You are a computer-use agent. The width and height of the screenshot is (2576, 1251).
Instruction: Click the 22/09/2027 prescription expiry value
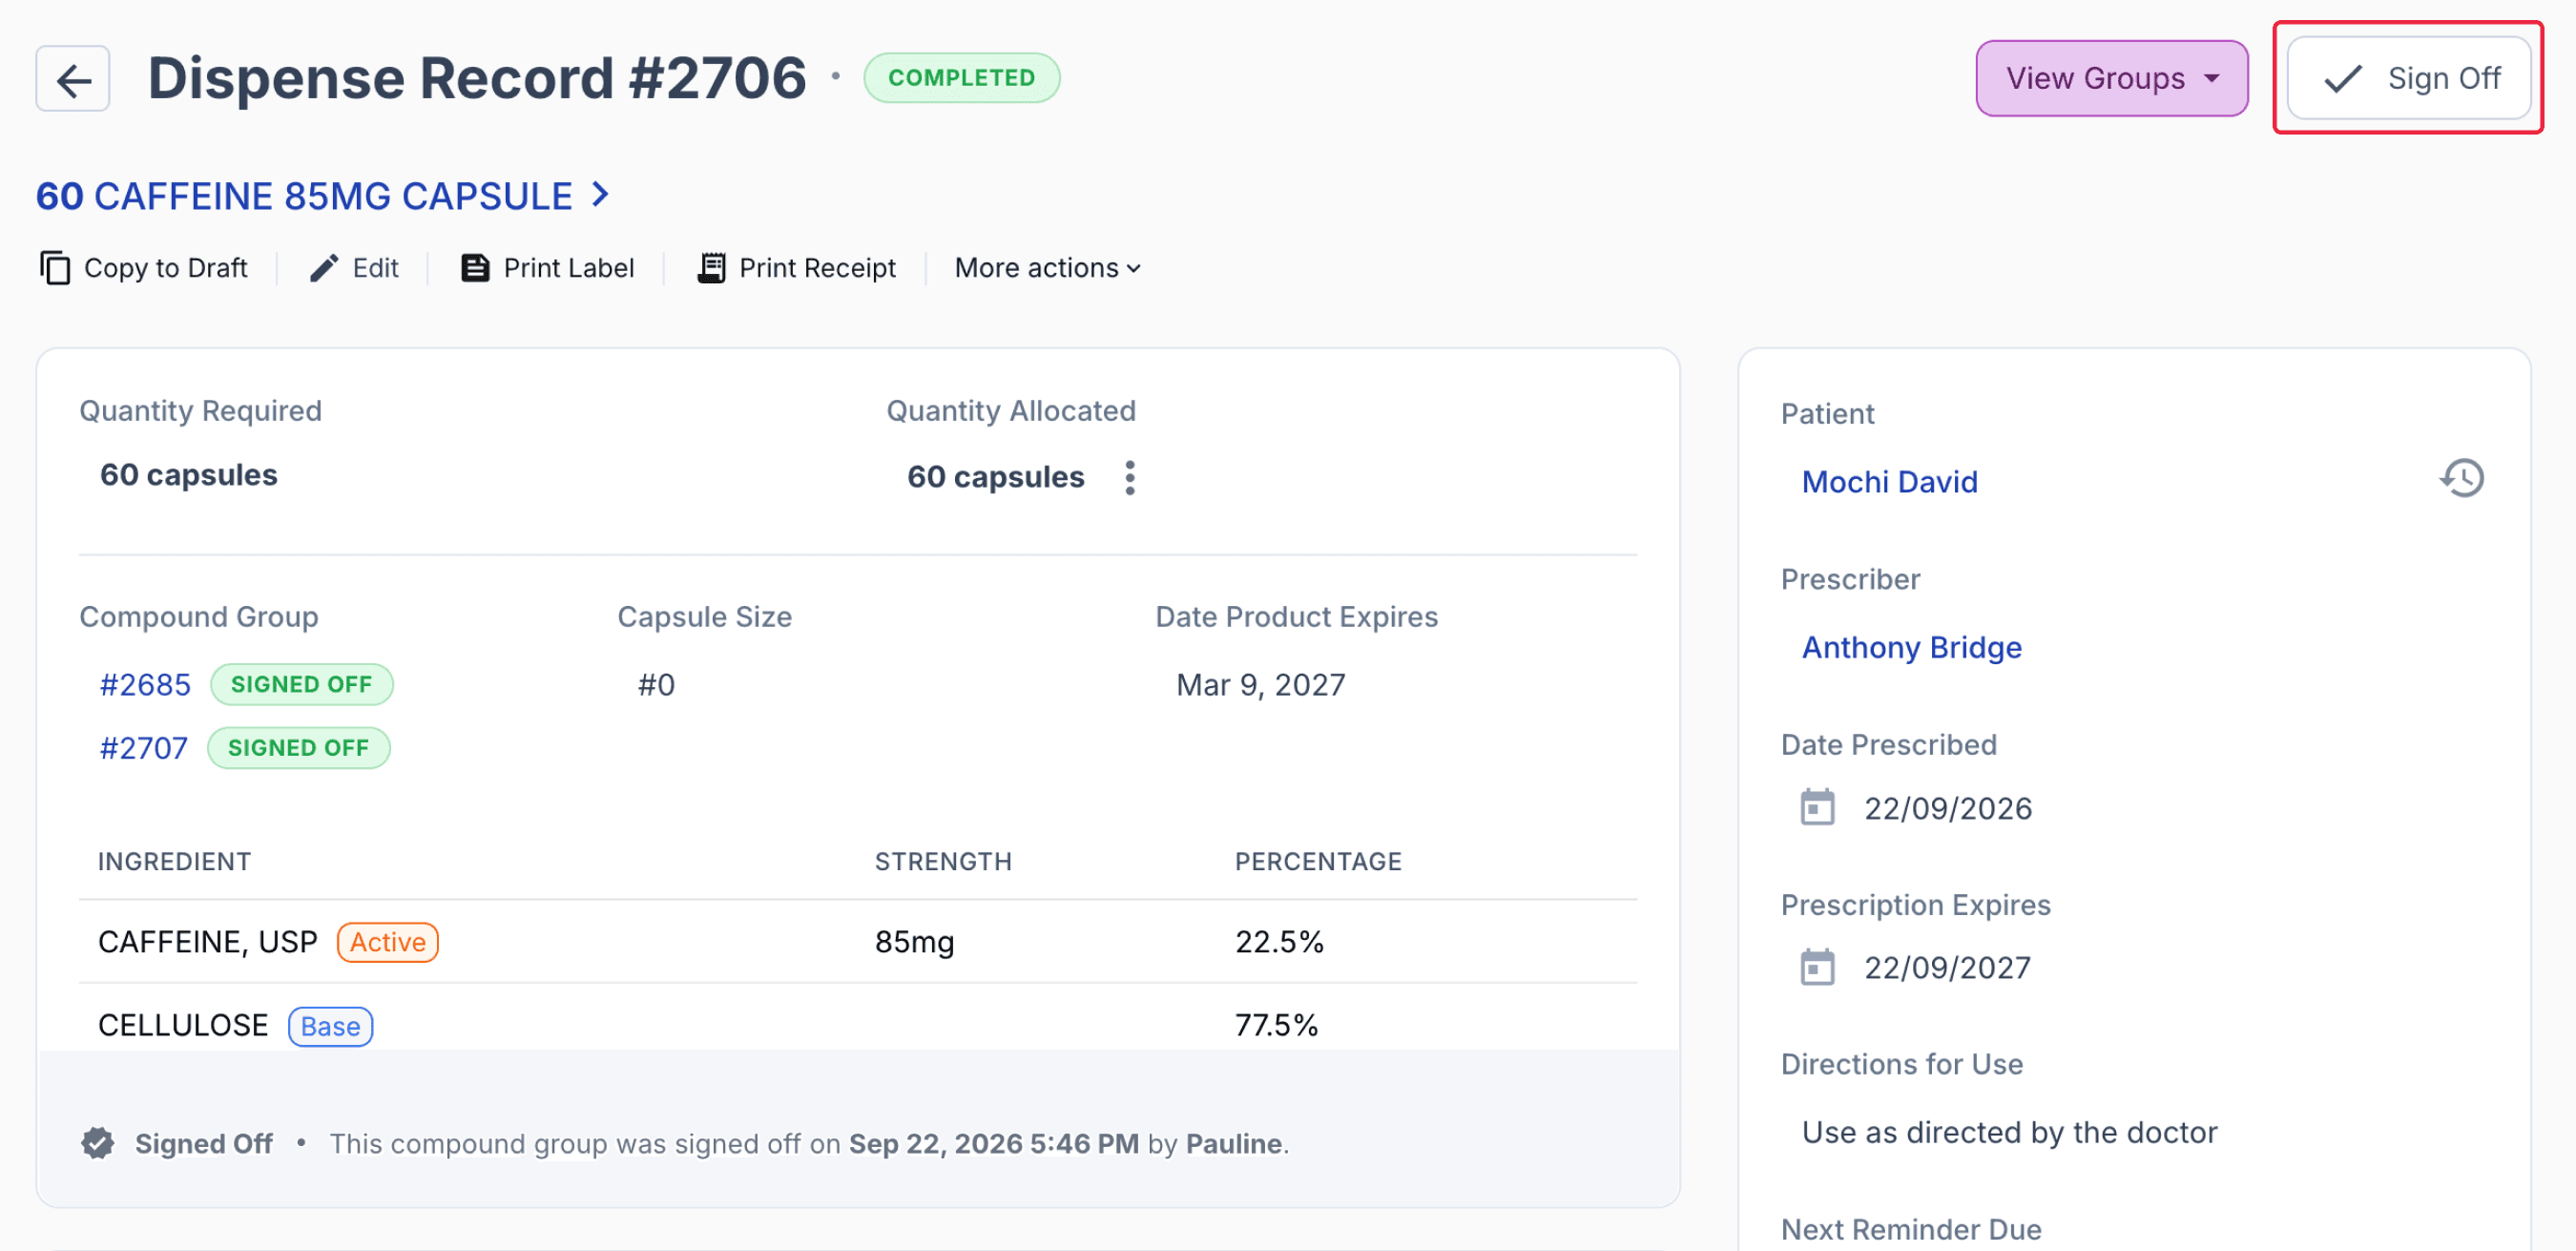click(x=1947, y=968)
